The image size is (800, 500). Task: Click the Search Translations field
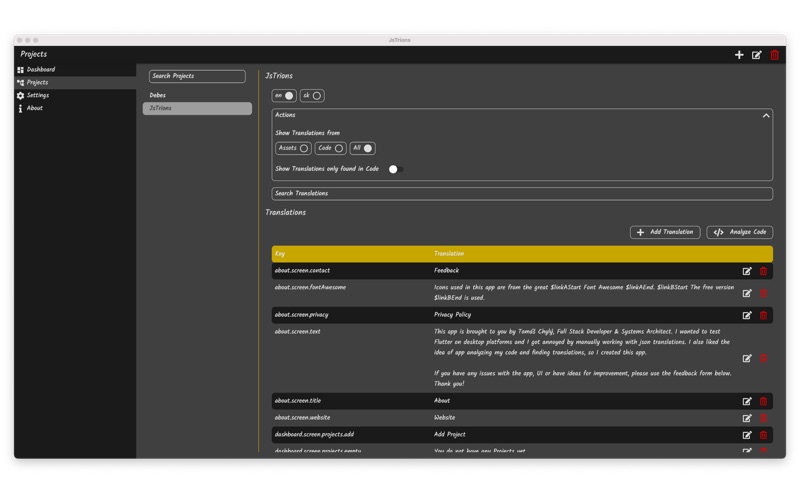point(522,193)
